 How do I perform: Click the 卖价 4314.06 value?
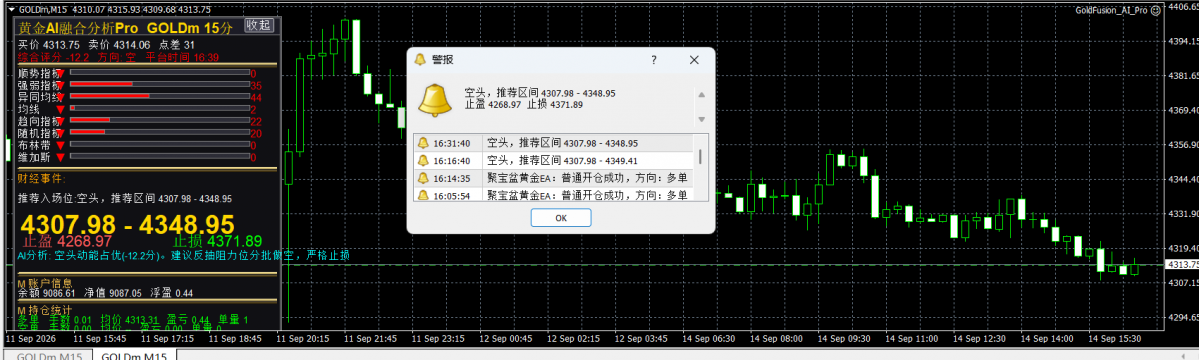click(x=119, y=45)
